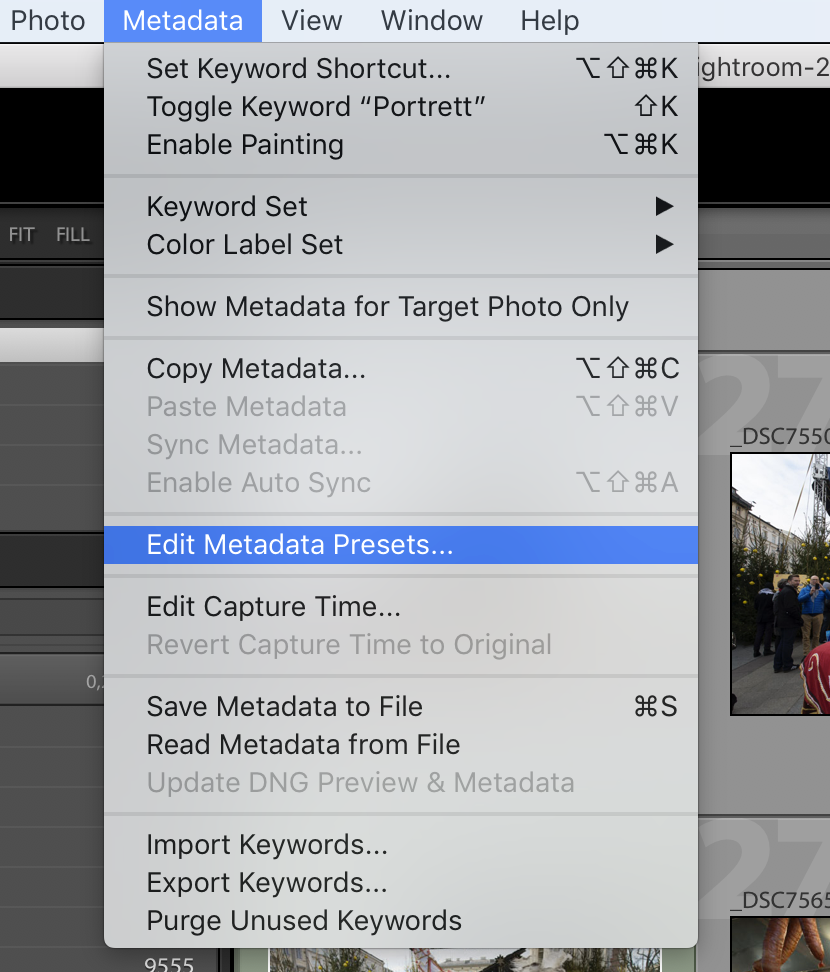Choose Copy Metadata... option
Viewport: 830px width, 972px height.
coord(256,368)
